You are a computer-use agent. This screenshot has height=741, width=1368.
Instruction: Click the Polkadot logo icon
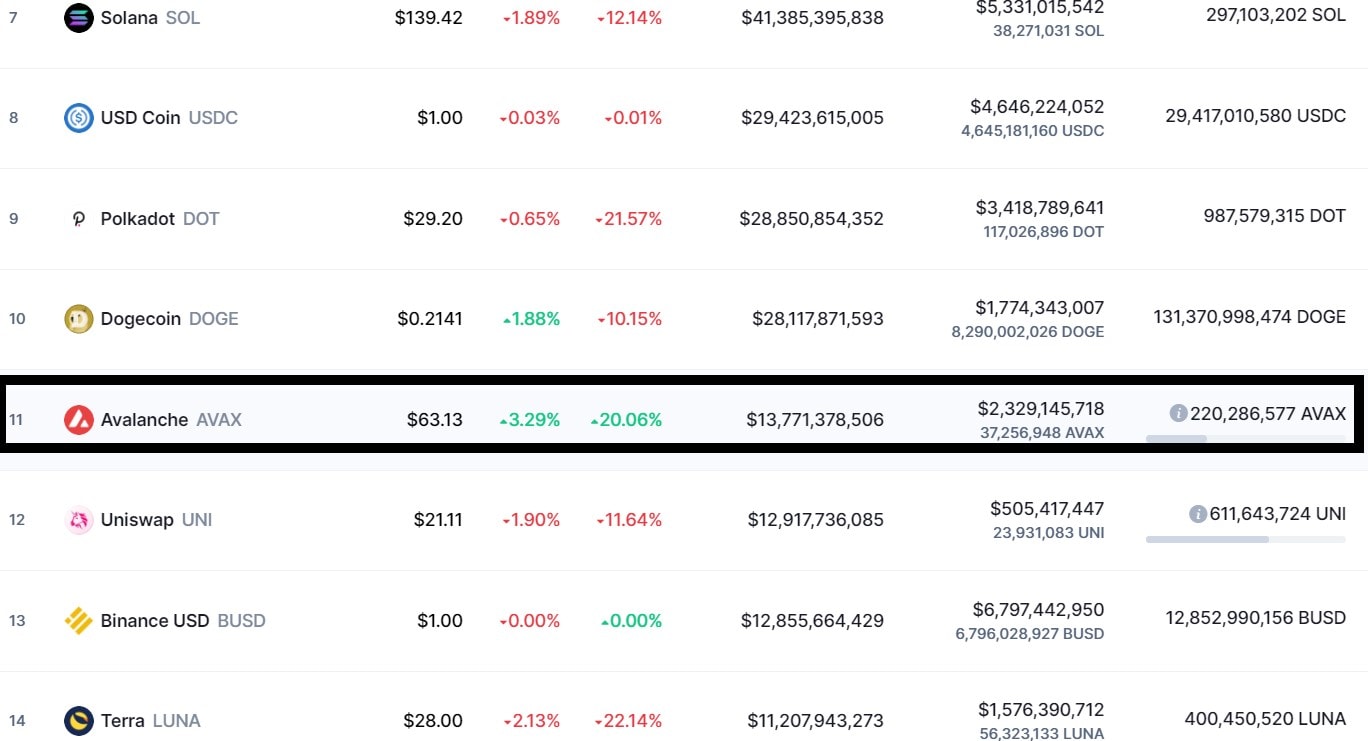pyautogui.click(x=79, y=219)
